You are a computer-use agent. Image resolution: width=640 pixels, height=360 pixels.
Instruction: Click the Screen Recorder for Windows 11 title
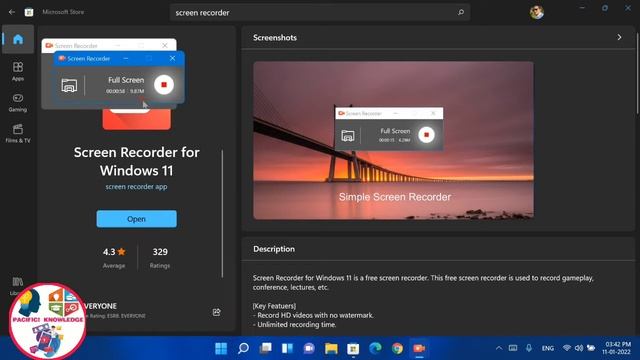pyautogui.click(x=136, y=161)
